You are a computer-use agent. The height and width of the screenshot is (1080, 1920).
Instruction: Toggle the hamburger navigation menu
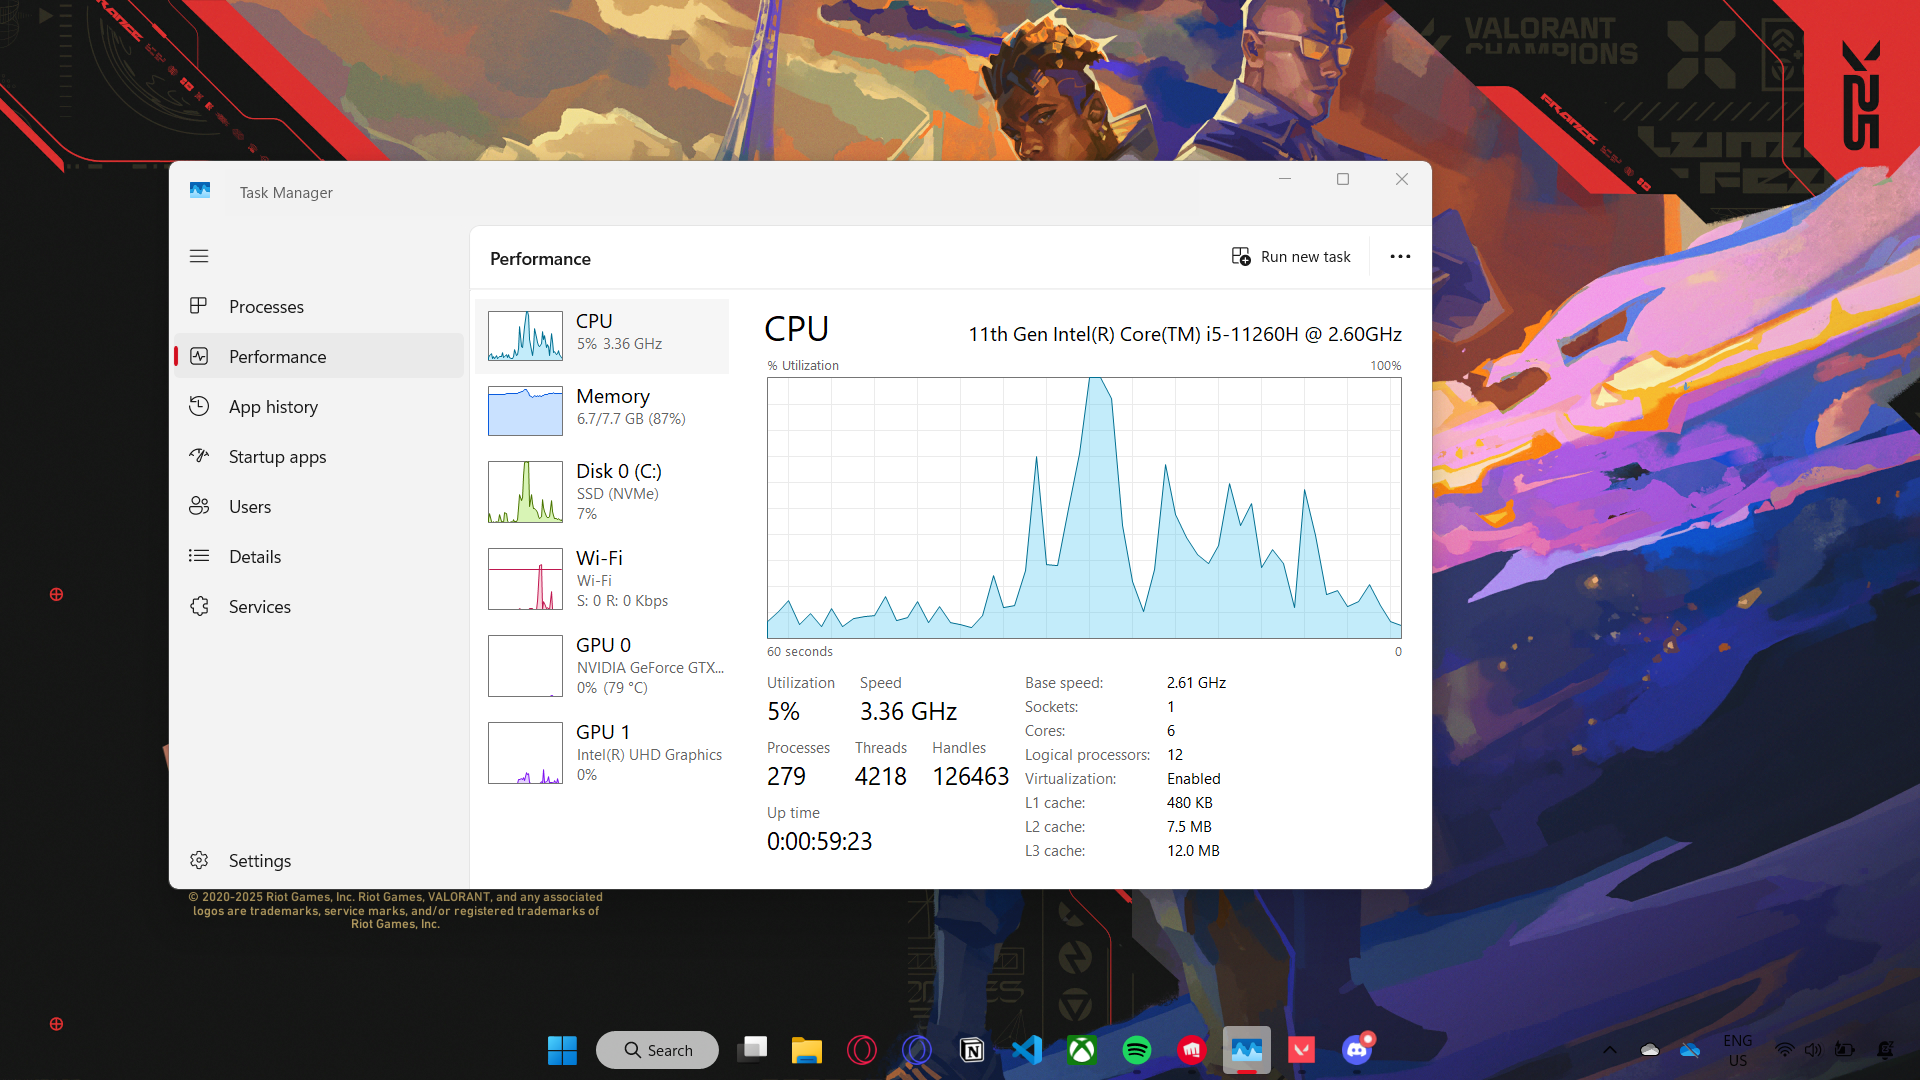[x=199, y=256]
